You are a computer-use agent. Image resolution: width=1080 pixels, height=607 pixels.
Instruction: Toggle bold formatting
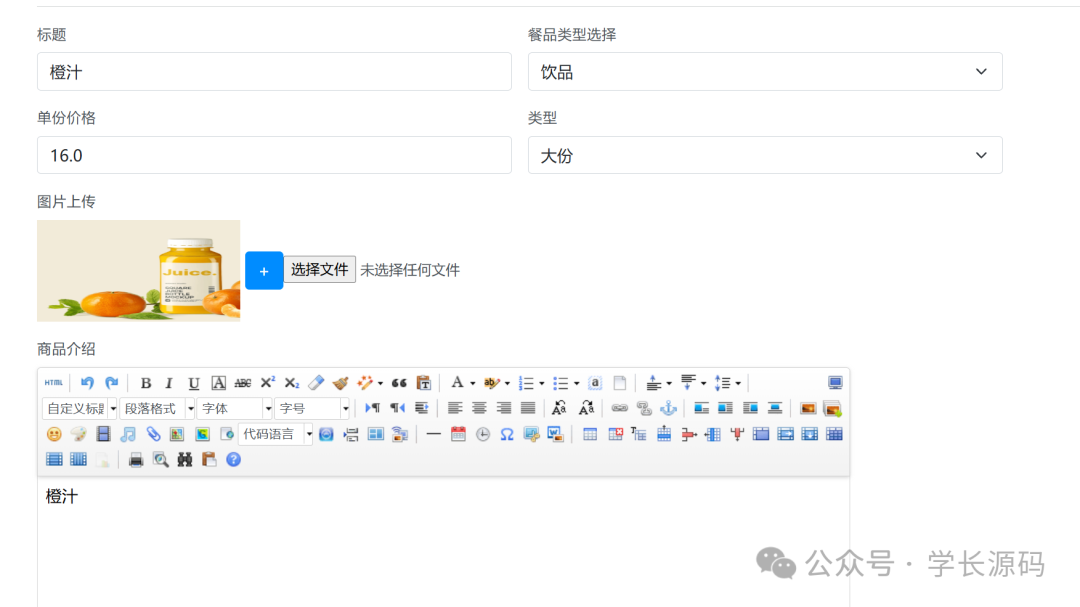pyautogui.click(x=145, y=382)
